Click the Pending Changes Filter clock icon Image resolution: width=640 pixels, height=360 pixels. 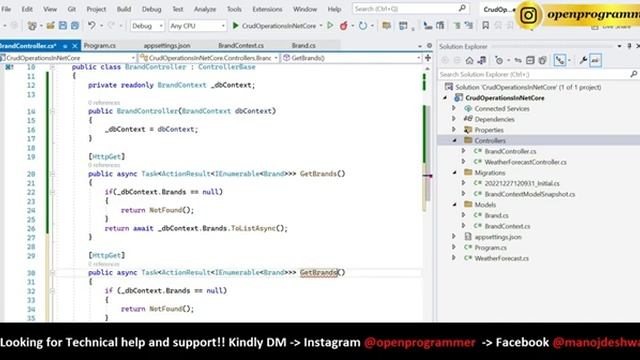click(499, 60)
